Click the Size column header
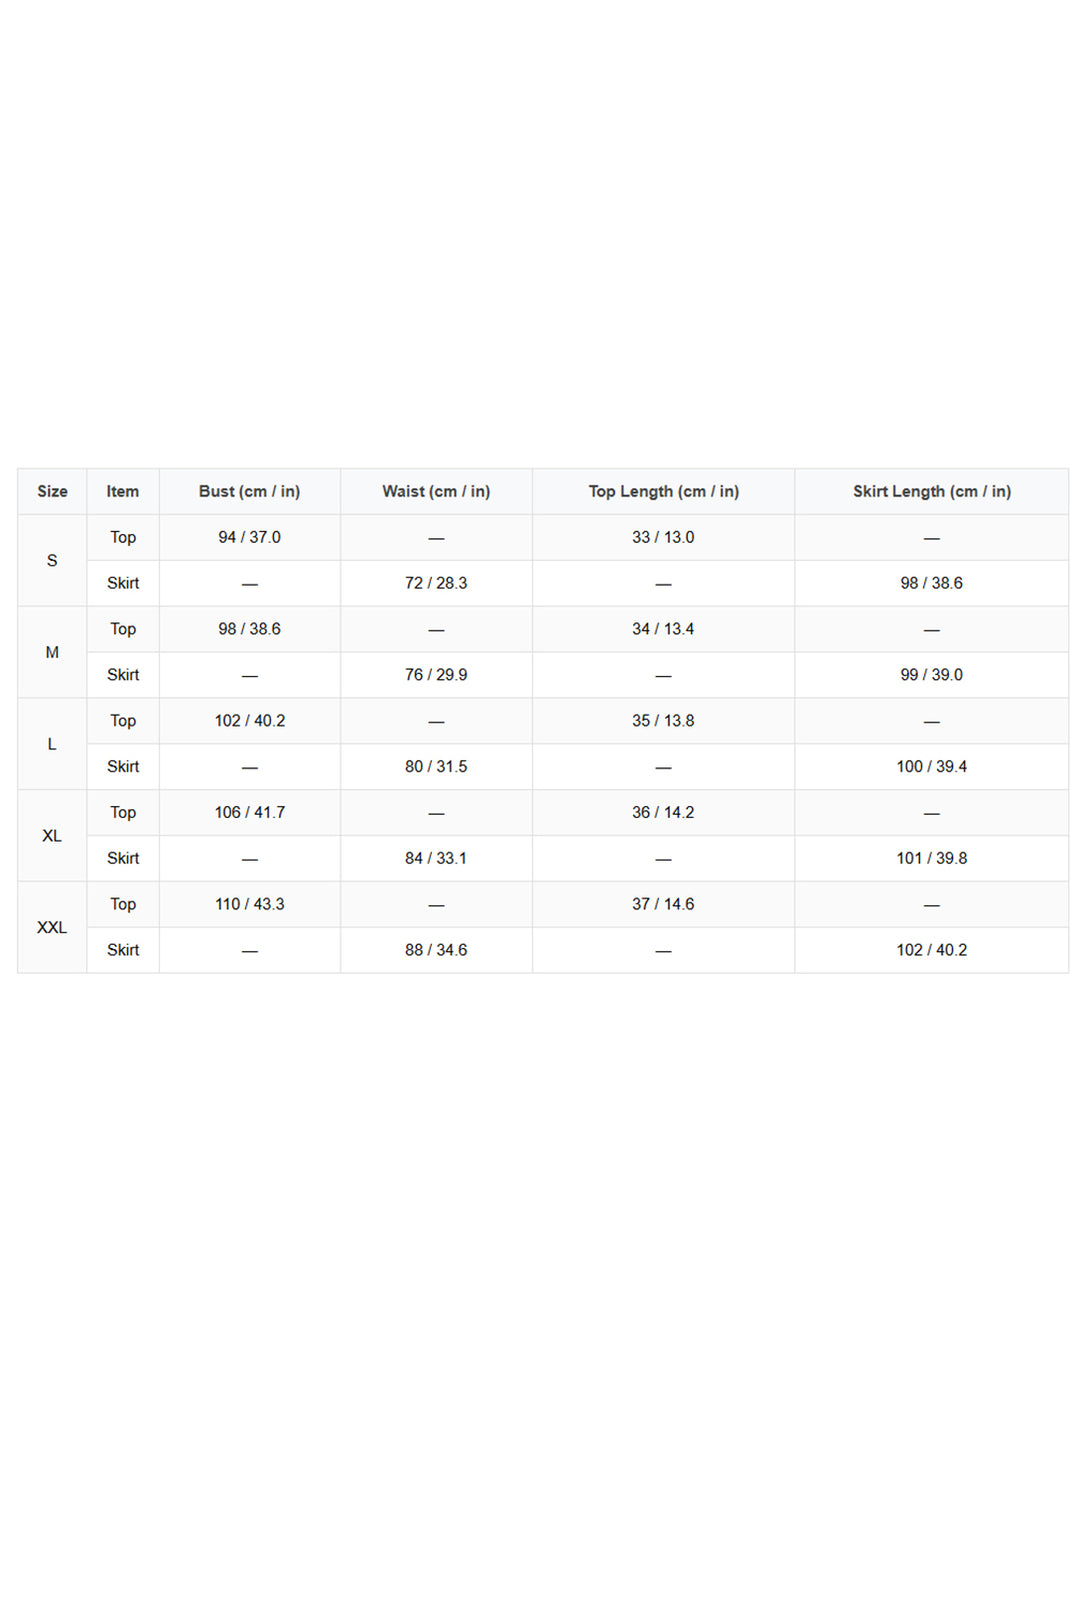Viewport: 1080px width, 1620px height. pos(52,491)
